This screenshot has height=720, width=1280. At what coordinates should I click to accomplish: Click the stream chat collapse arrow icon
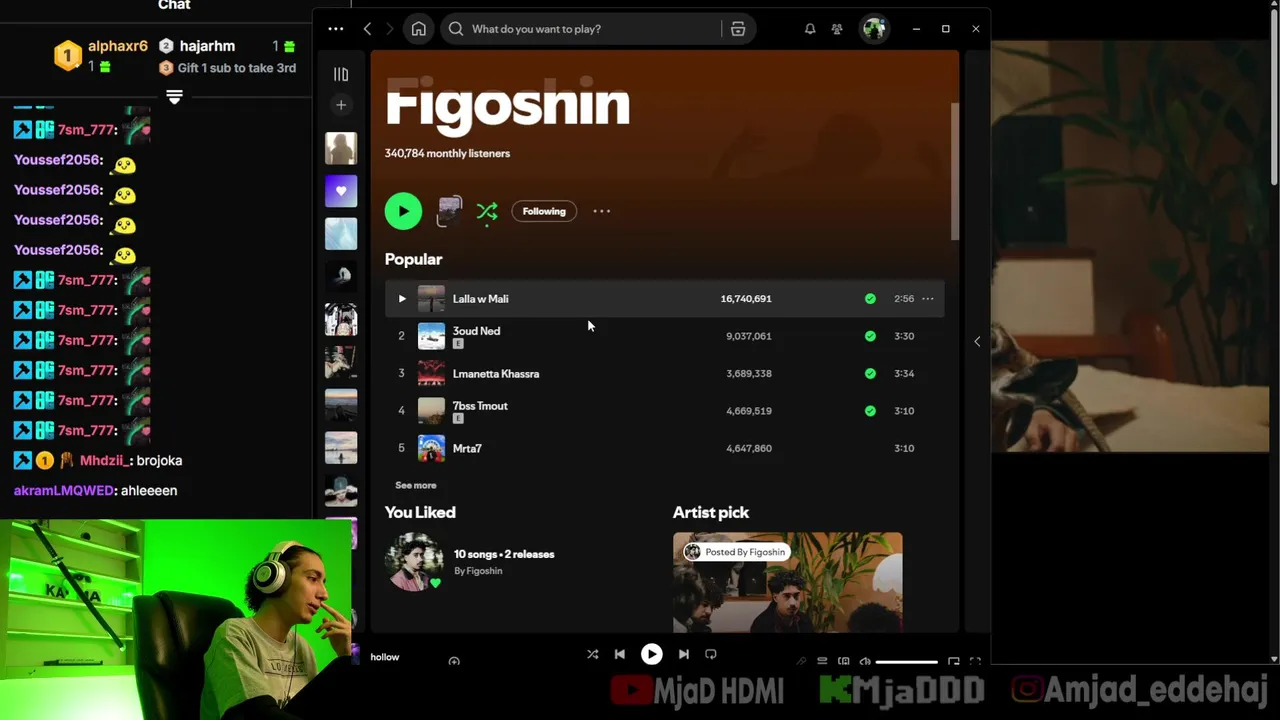coord(174,97)
